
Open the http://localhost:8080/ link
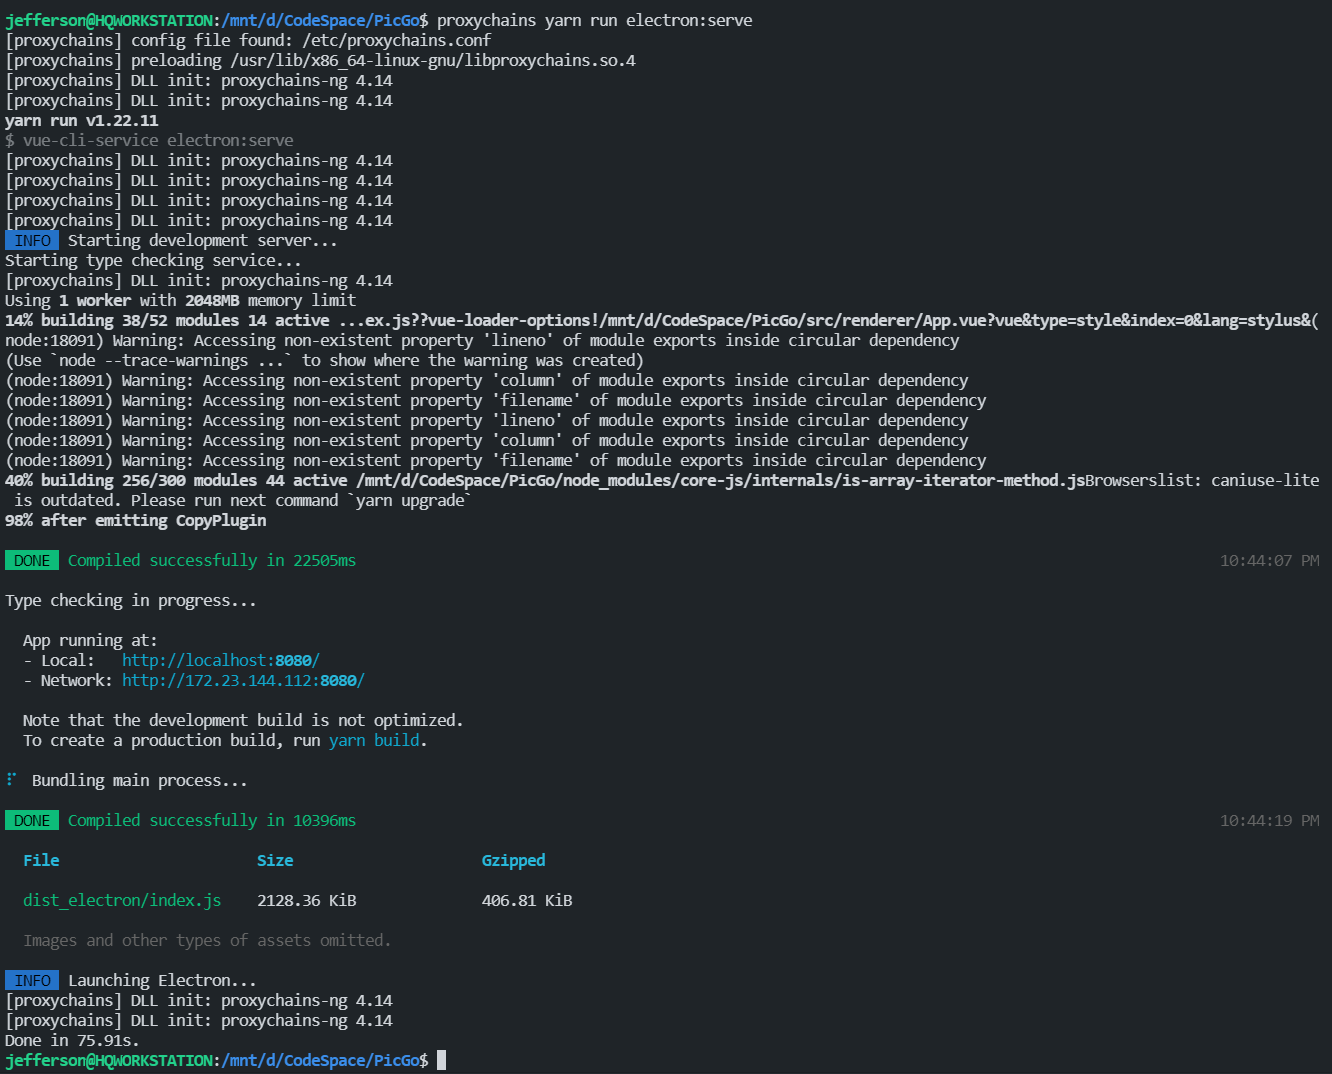point(220,660)
